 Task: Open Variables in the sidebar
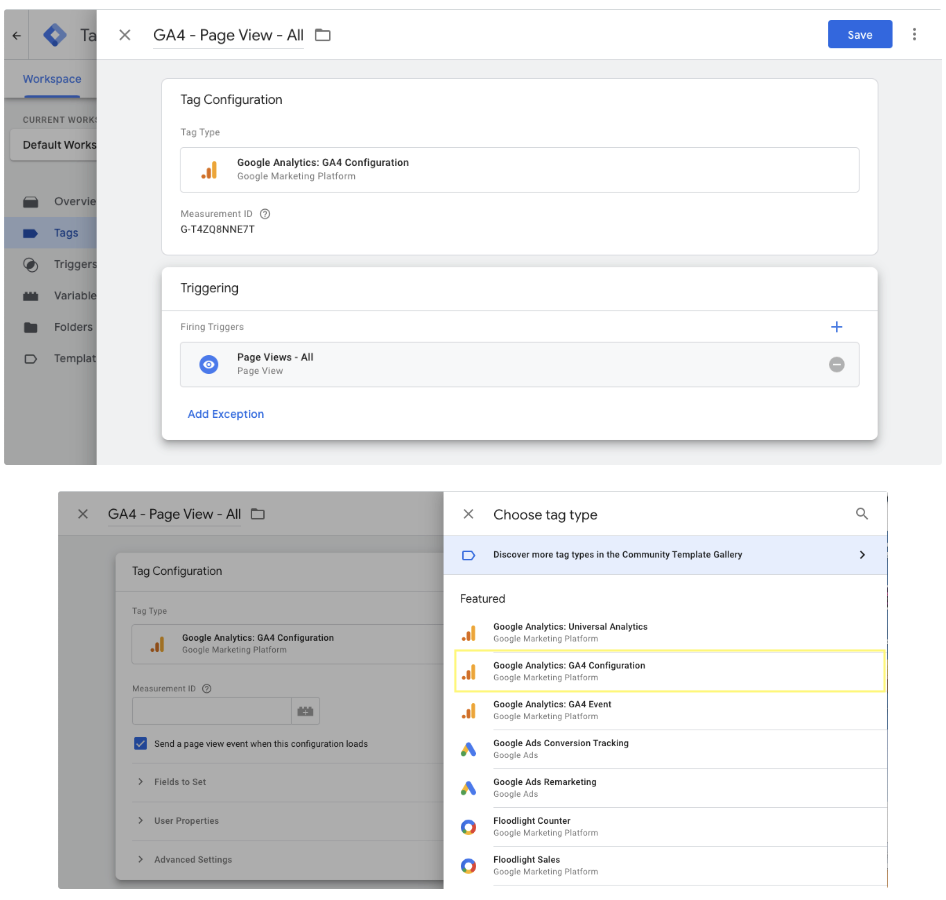(51, 296)
